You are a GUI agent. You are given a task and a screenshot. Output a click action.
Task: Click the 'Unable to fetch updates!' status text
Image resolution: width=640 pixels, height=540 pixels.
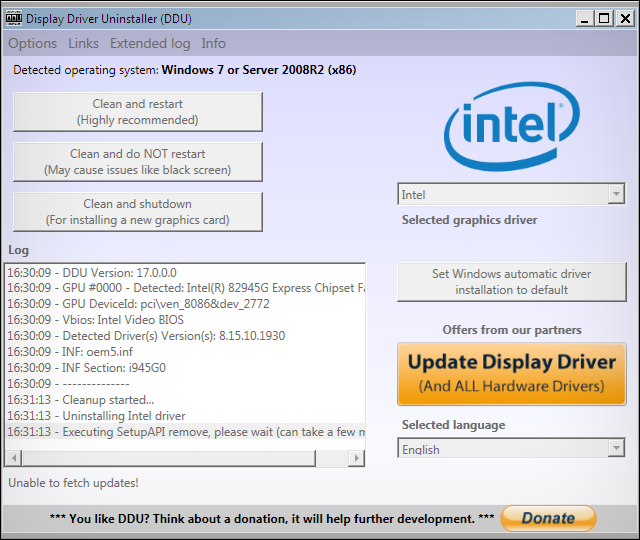73,483
